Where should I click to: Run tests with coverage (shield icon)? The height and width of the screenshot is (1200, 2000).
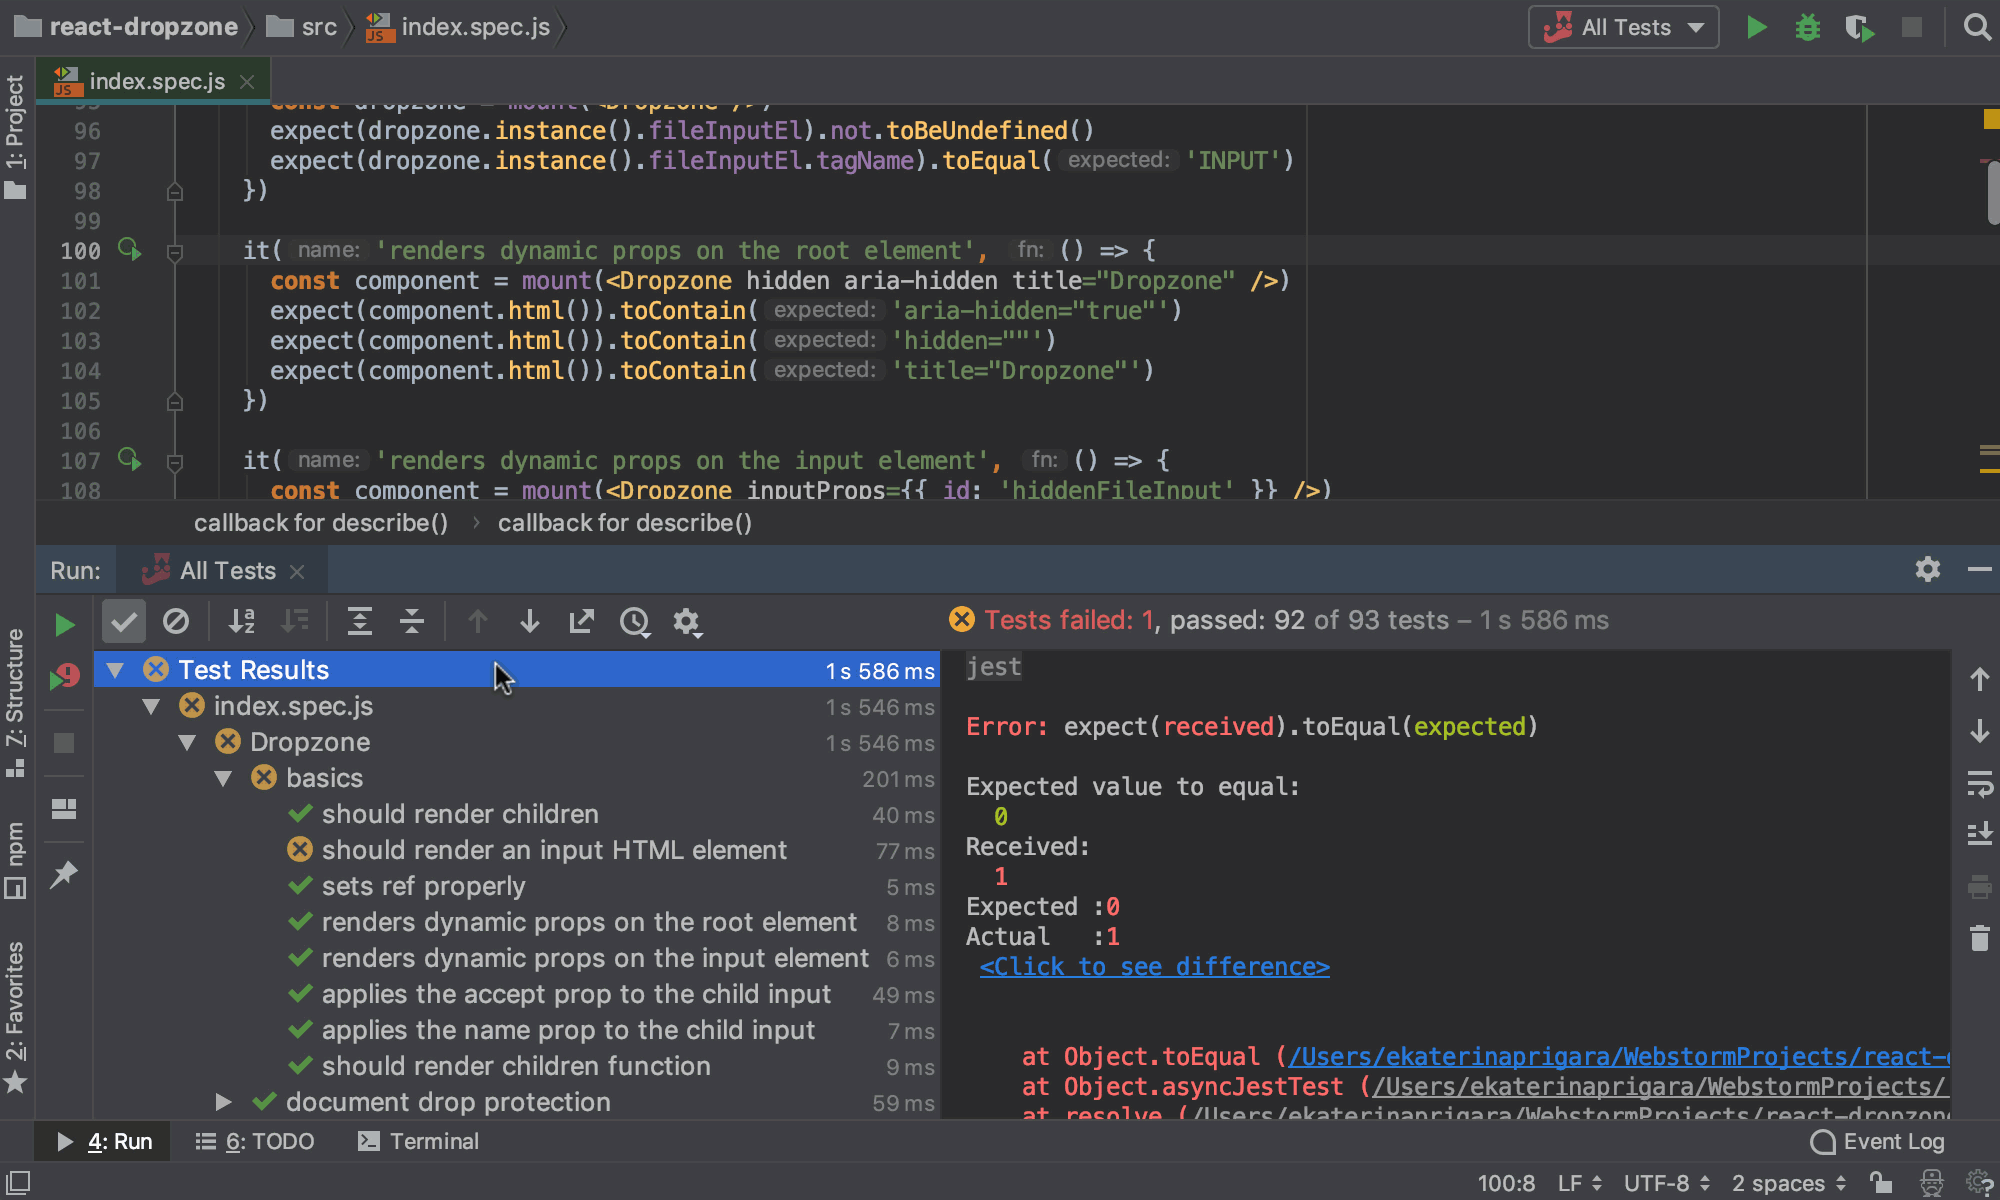pyautogui.click(x=1860, y=27)
